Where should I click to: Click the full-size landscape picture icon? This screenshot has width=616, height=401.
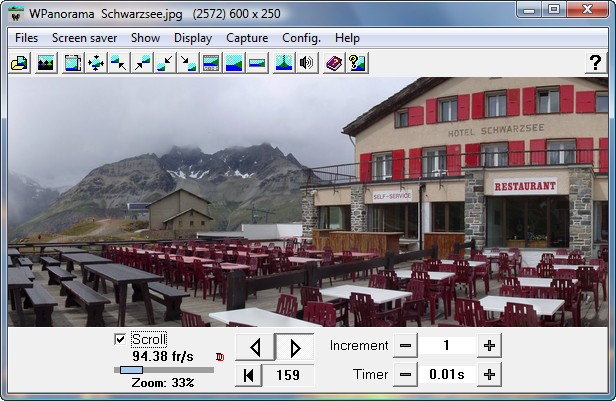(234, 62)
